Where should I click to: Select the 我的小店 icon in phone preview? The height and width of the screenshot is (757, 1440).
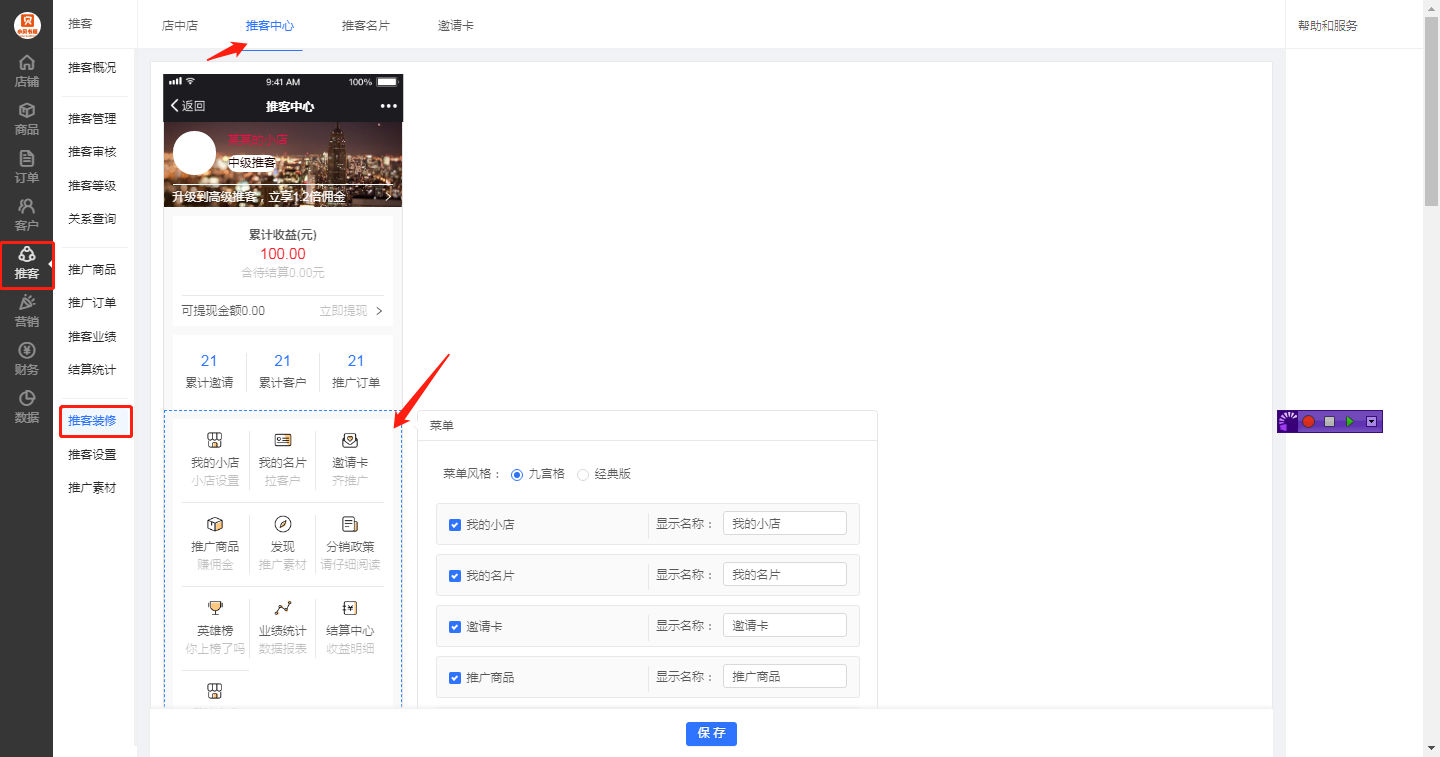pyautogui.click(x=214, y=440)
